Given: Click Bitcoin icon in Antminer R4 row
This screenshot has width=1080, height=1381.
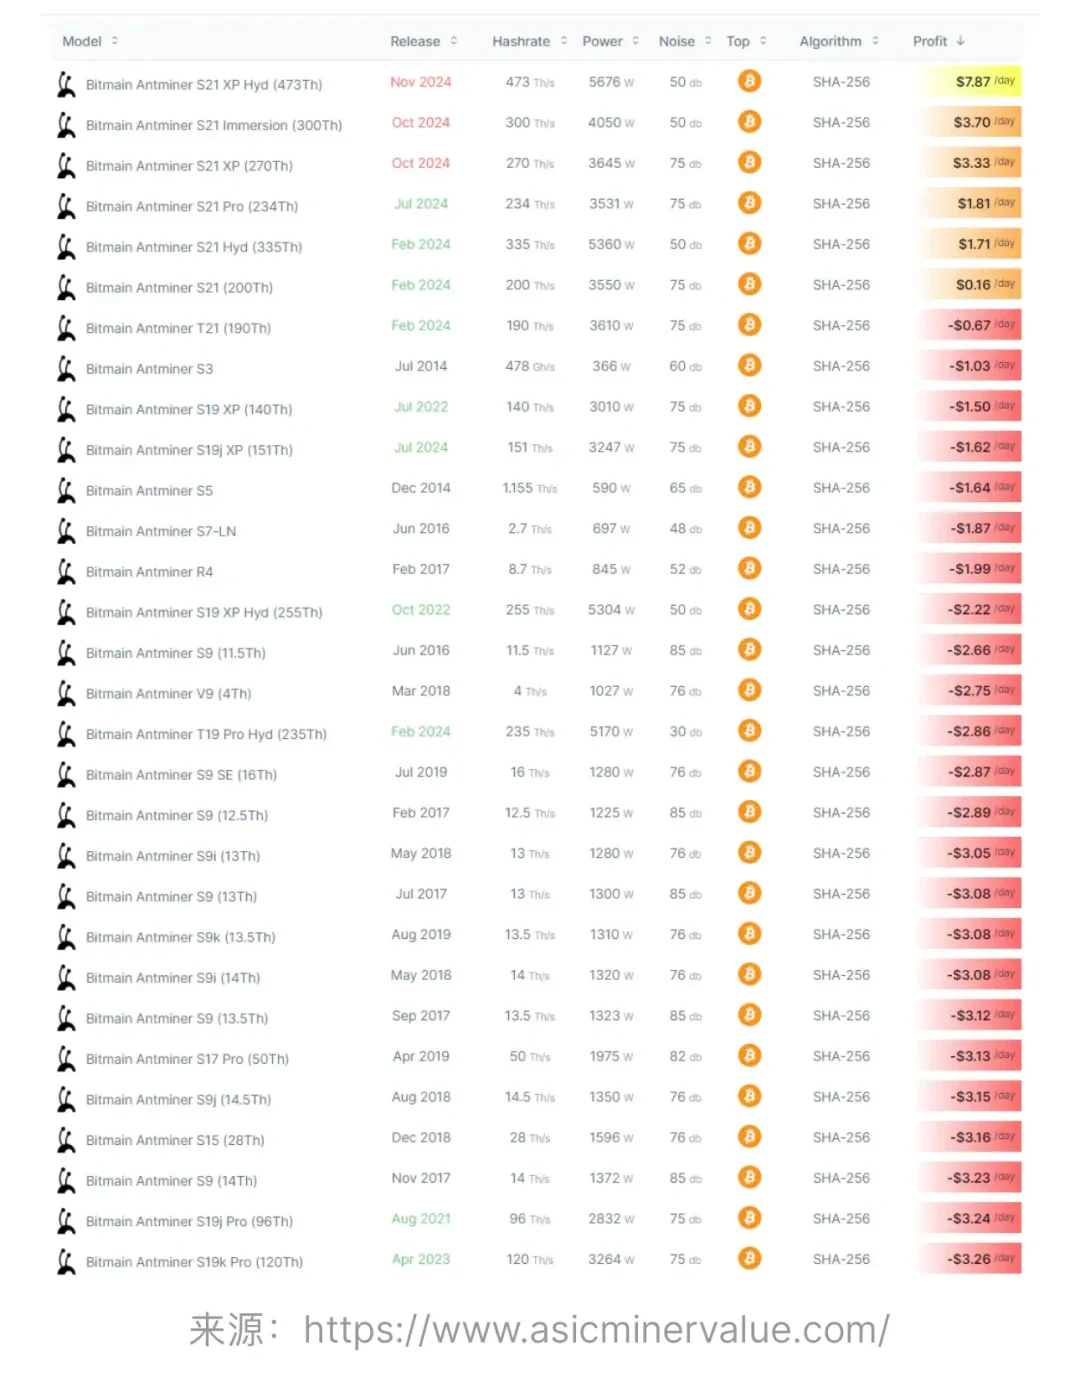Looking at the screenshot, I should [x=749, y=568].
